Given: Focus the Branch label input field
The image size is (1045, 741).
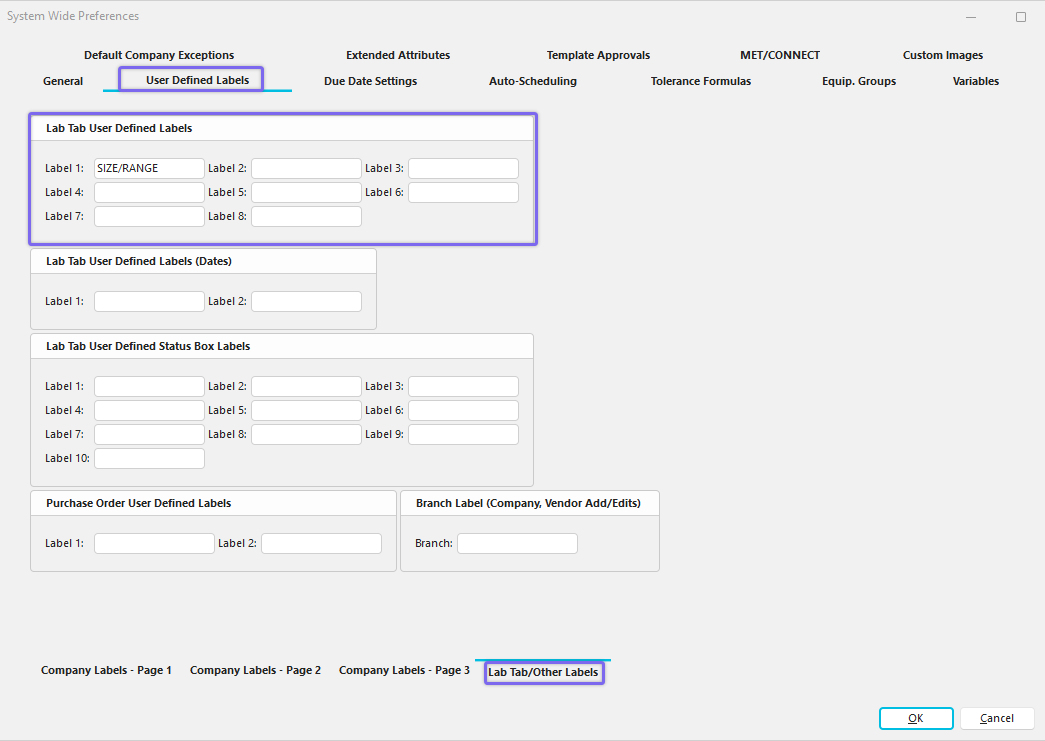Looking at the screenshot, I should [x=517, y=544].
